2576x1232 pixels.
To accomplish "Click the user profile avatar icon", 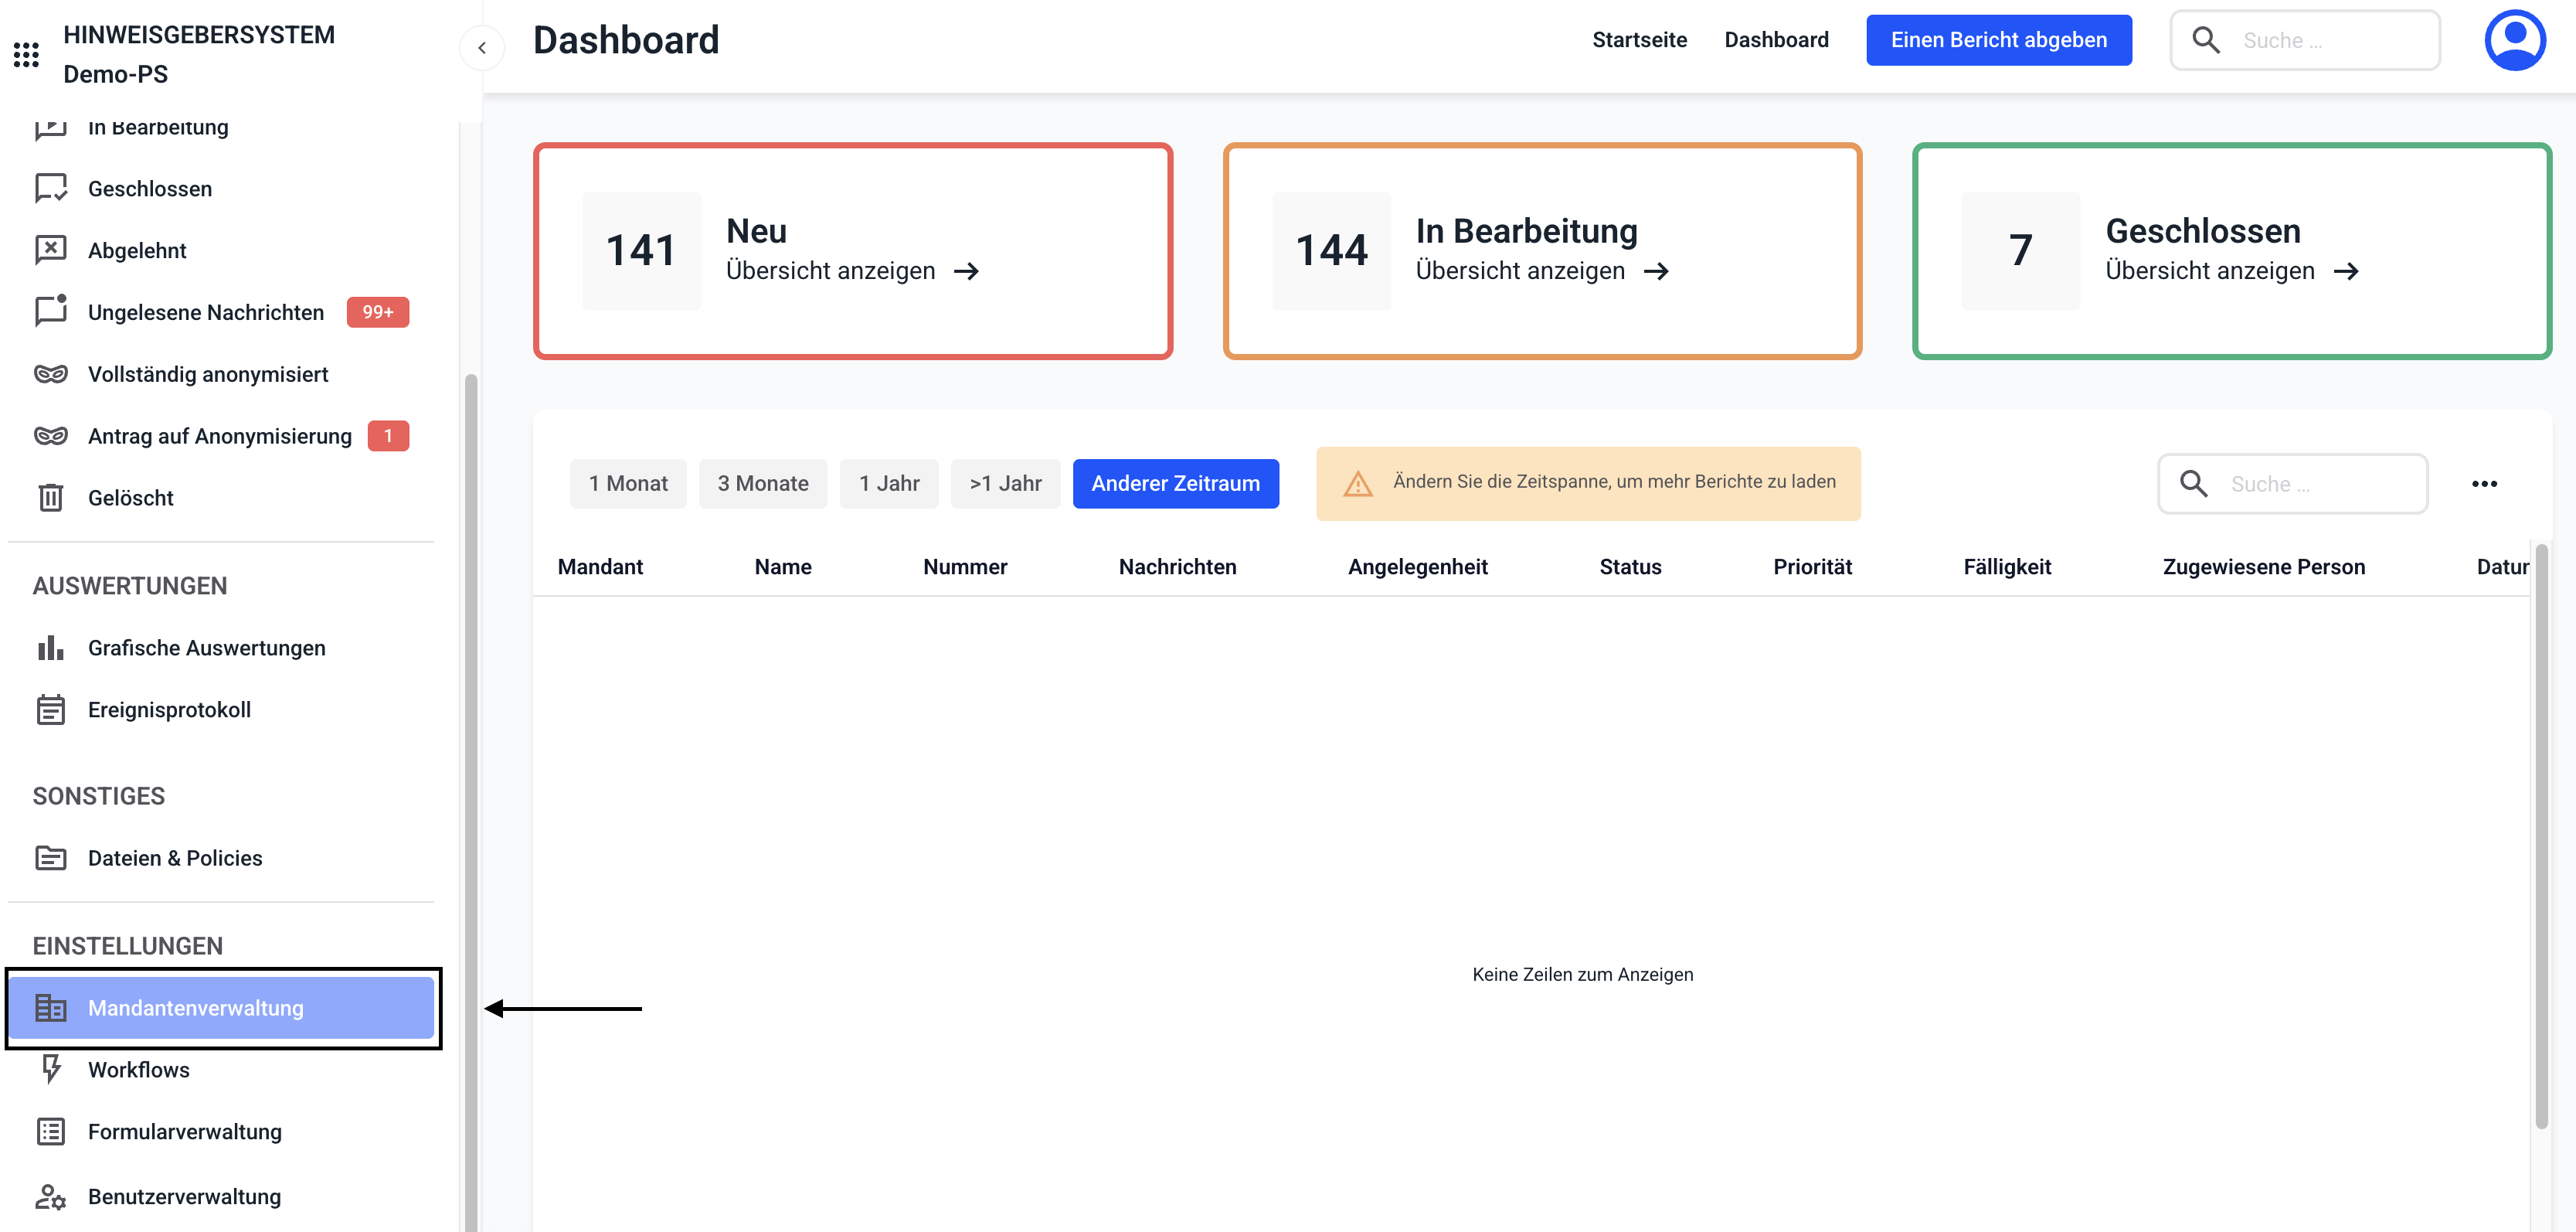I will point(2514,40).
